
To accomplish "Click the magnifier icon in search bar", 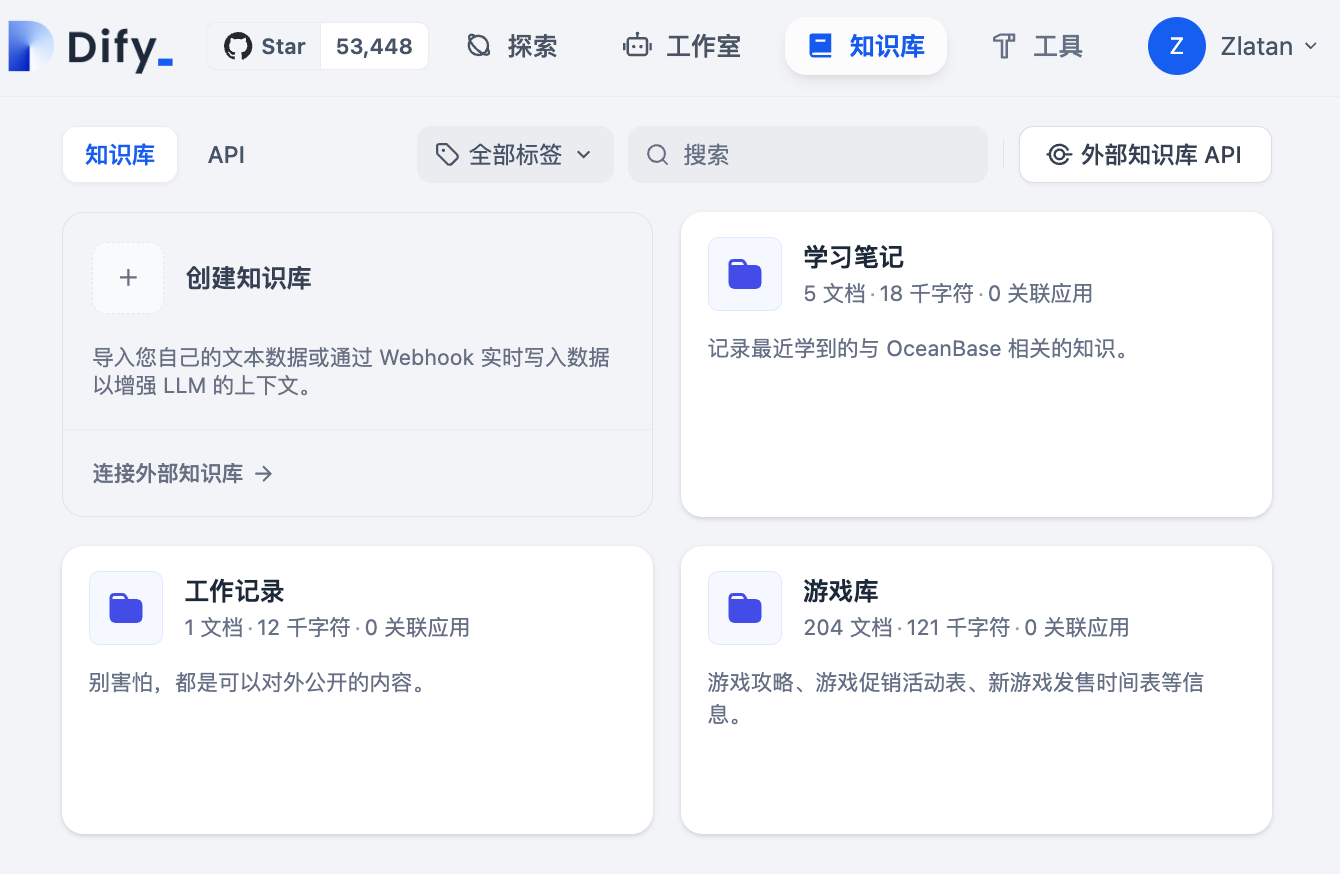I will point(656,155).
